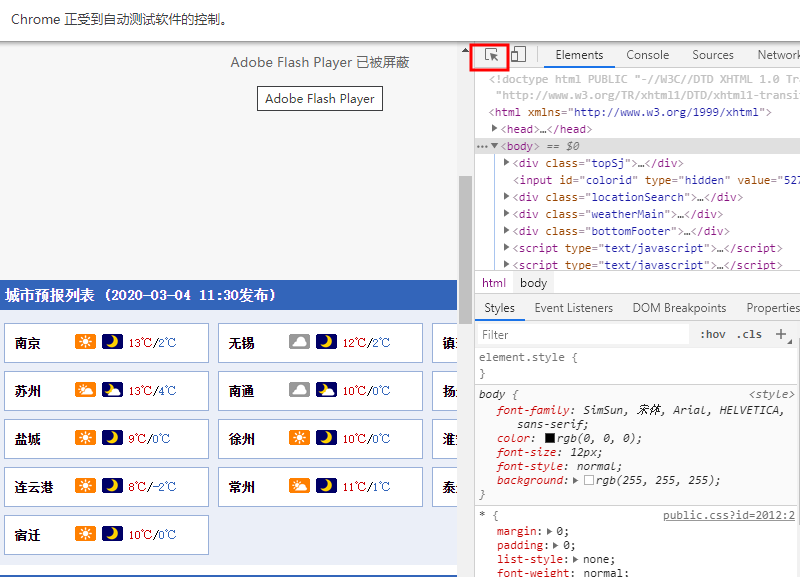Open the DOM Breakpoints sub-tab

tap(679, 308)
